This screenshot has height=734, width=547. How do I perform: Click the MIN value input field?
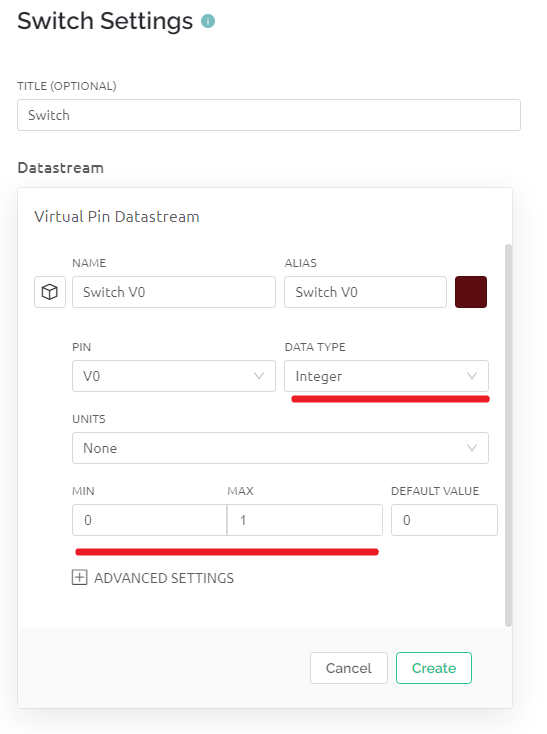tap(149, 520)
